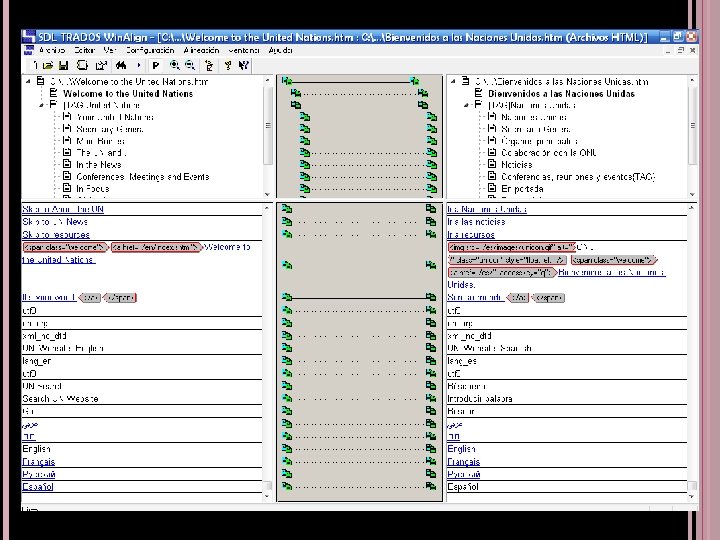Select Bienvenidos a las Naciones Unidas tree item

pyautogui.click(x=561, y=93)
